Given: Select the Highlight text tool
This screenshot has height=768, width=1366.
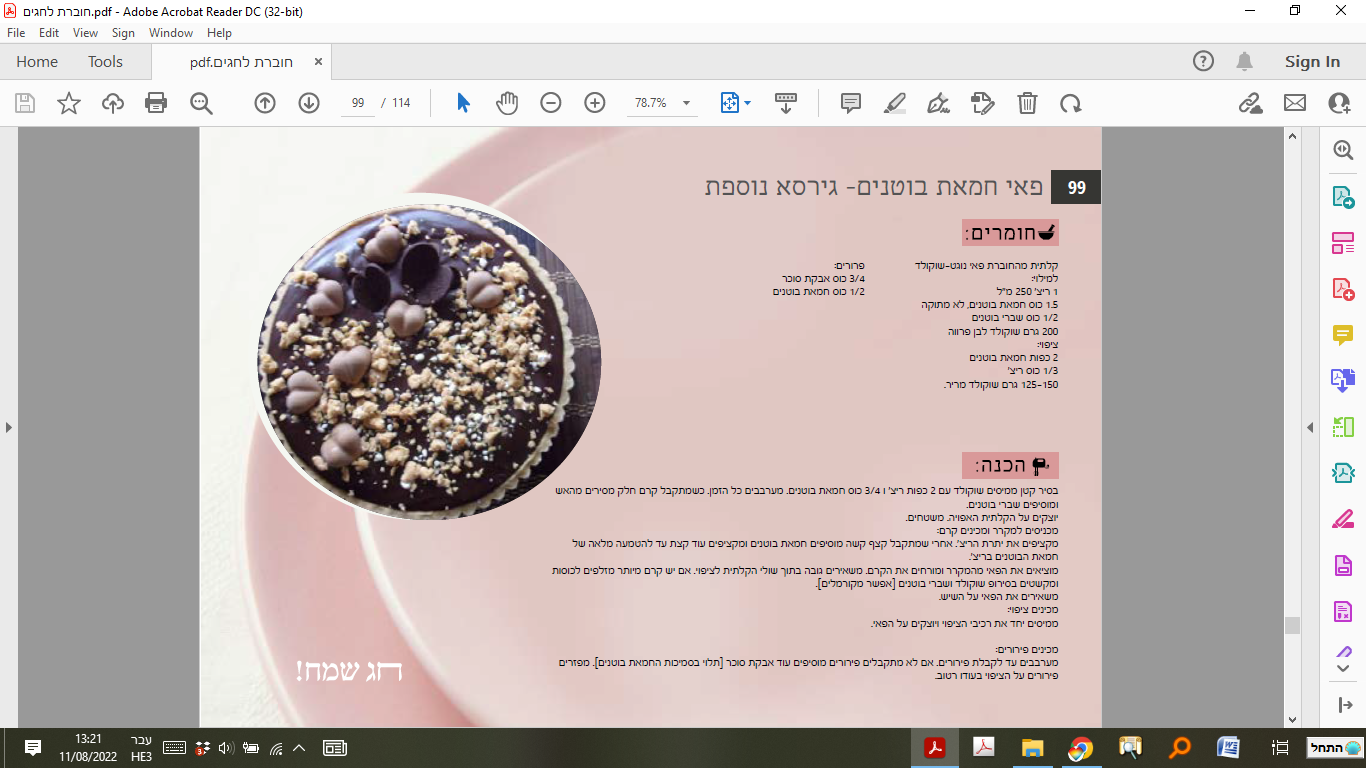Looking at the screenshot, I should 895,103.
